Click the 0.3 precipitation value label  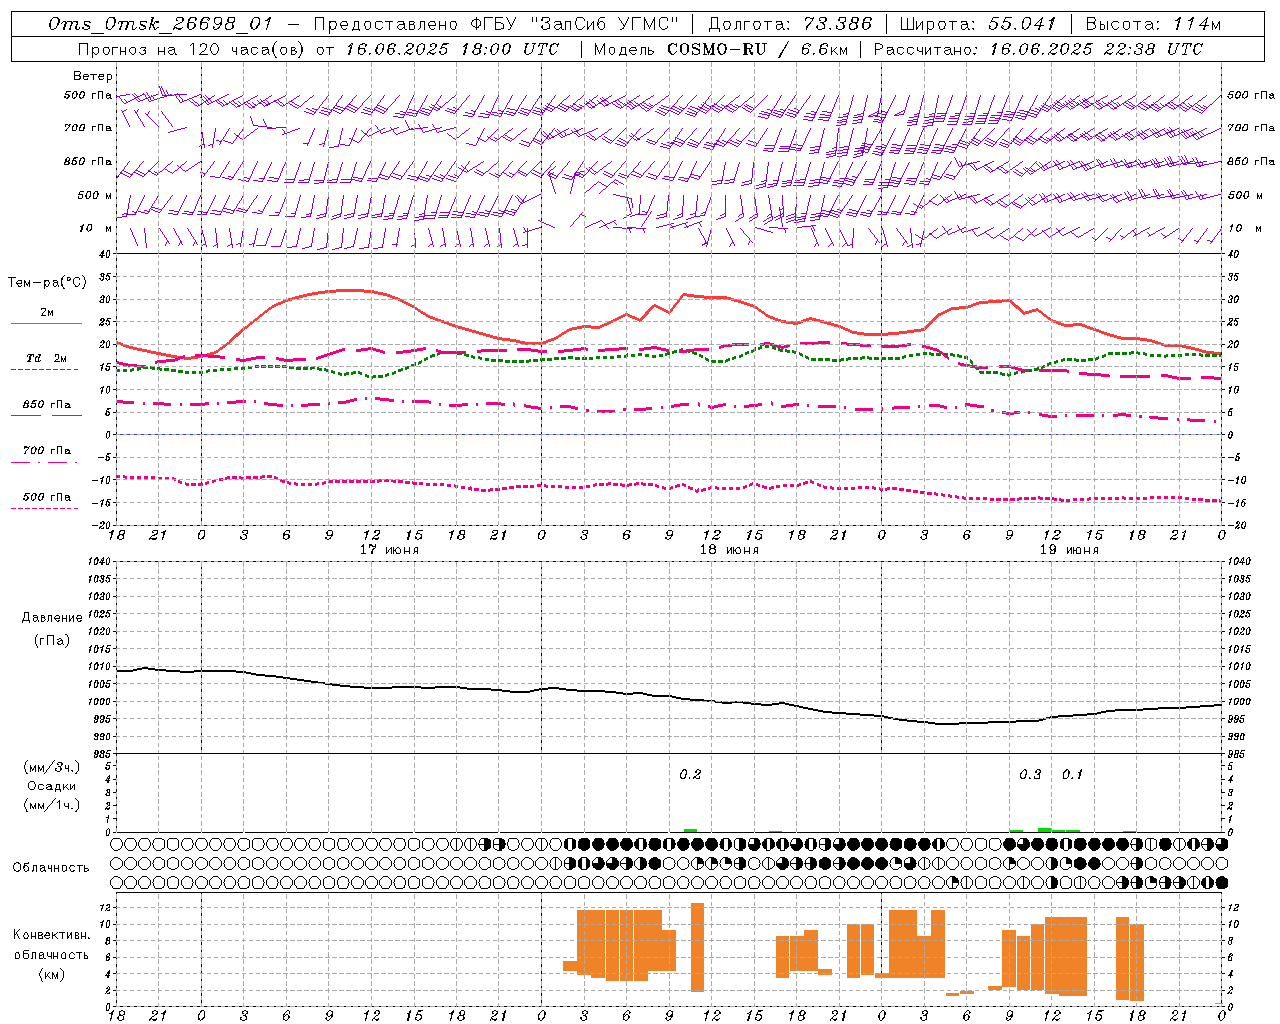(1030, 775)
